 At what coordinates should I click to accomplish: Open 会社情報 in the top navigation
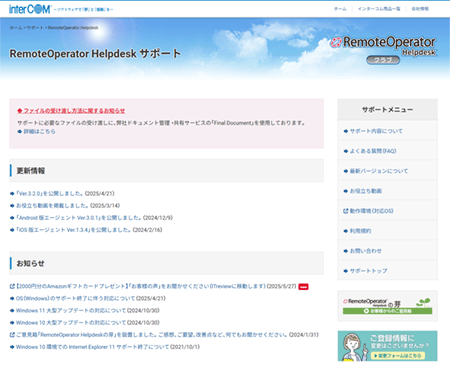tap(420, 9)
